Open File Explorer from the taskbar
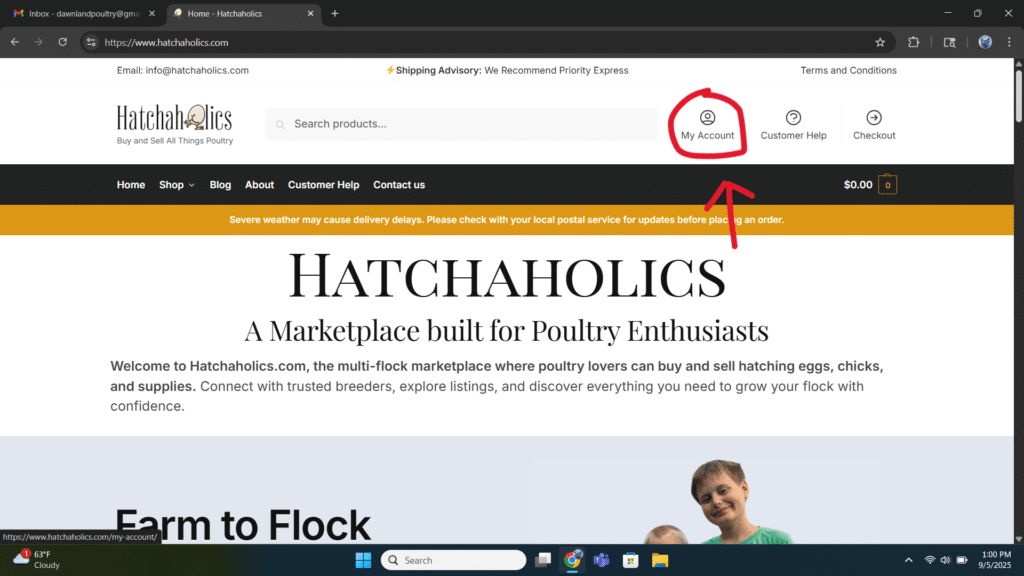 point(660,560)
